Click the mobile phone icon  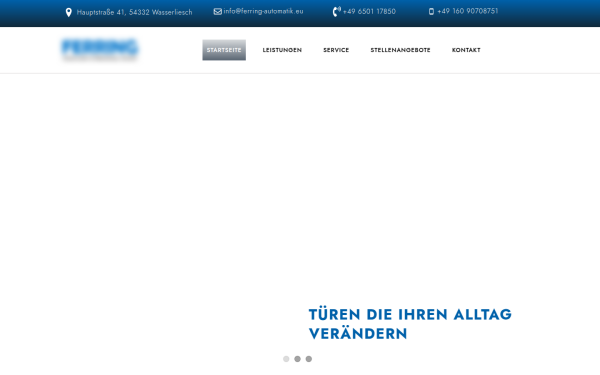(431, 11)
